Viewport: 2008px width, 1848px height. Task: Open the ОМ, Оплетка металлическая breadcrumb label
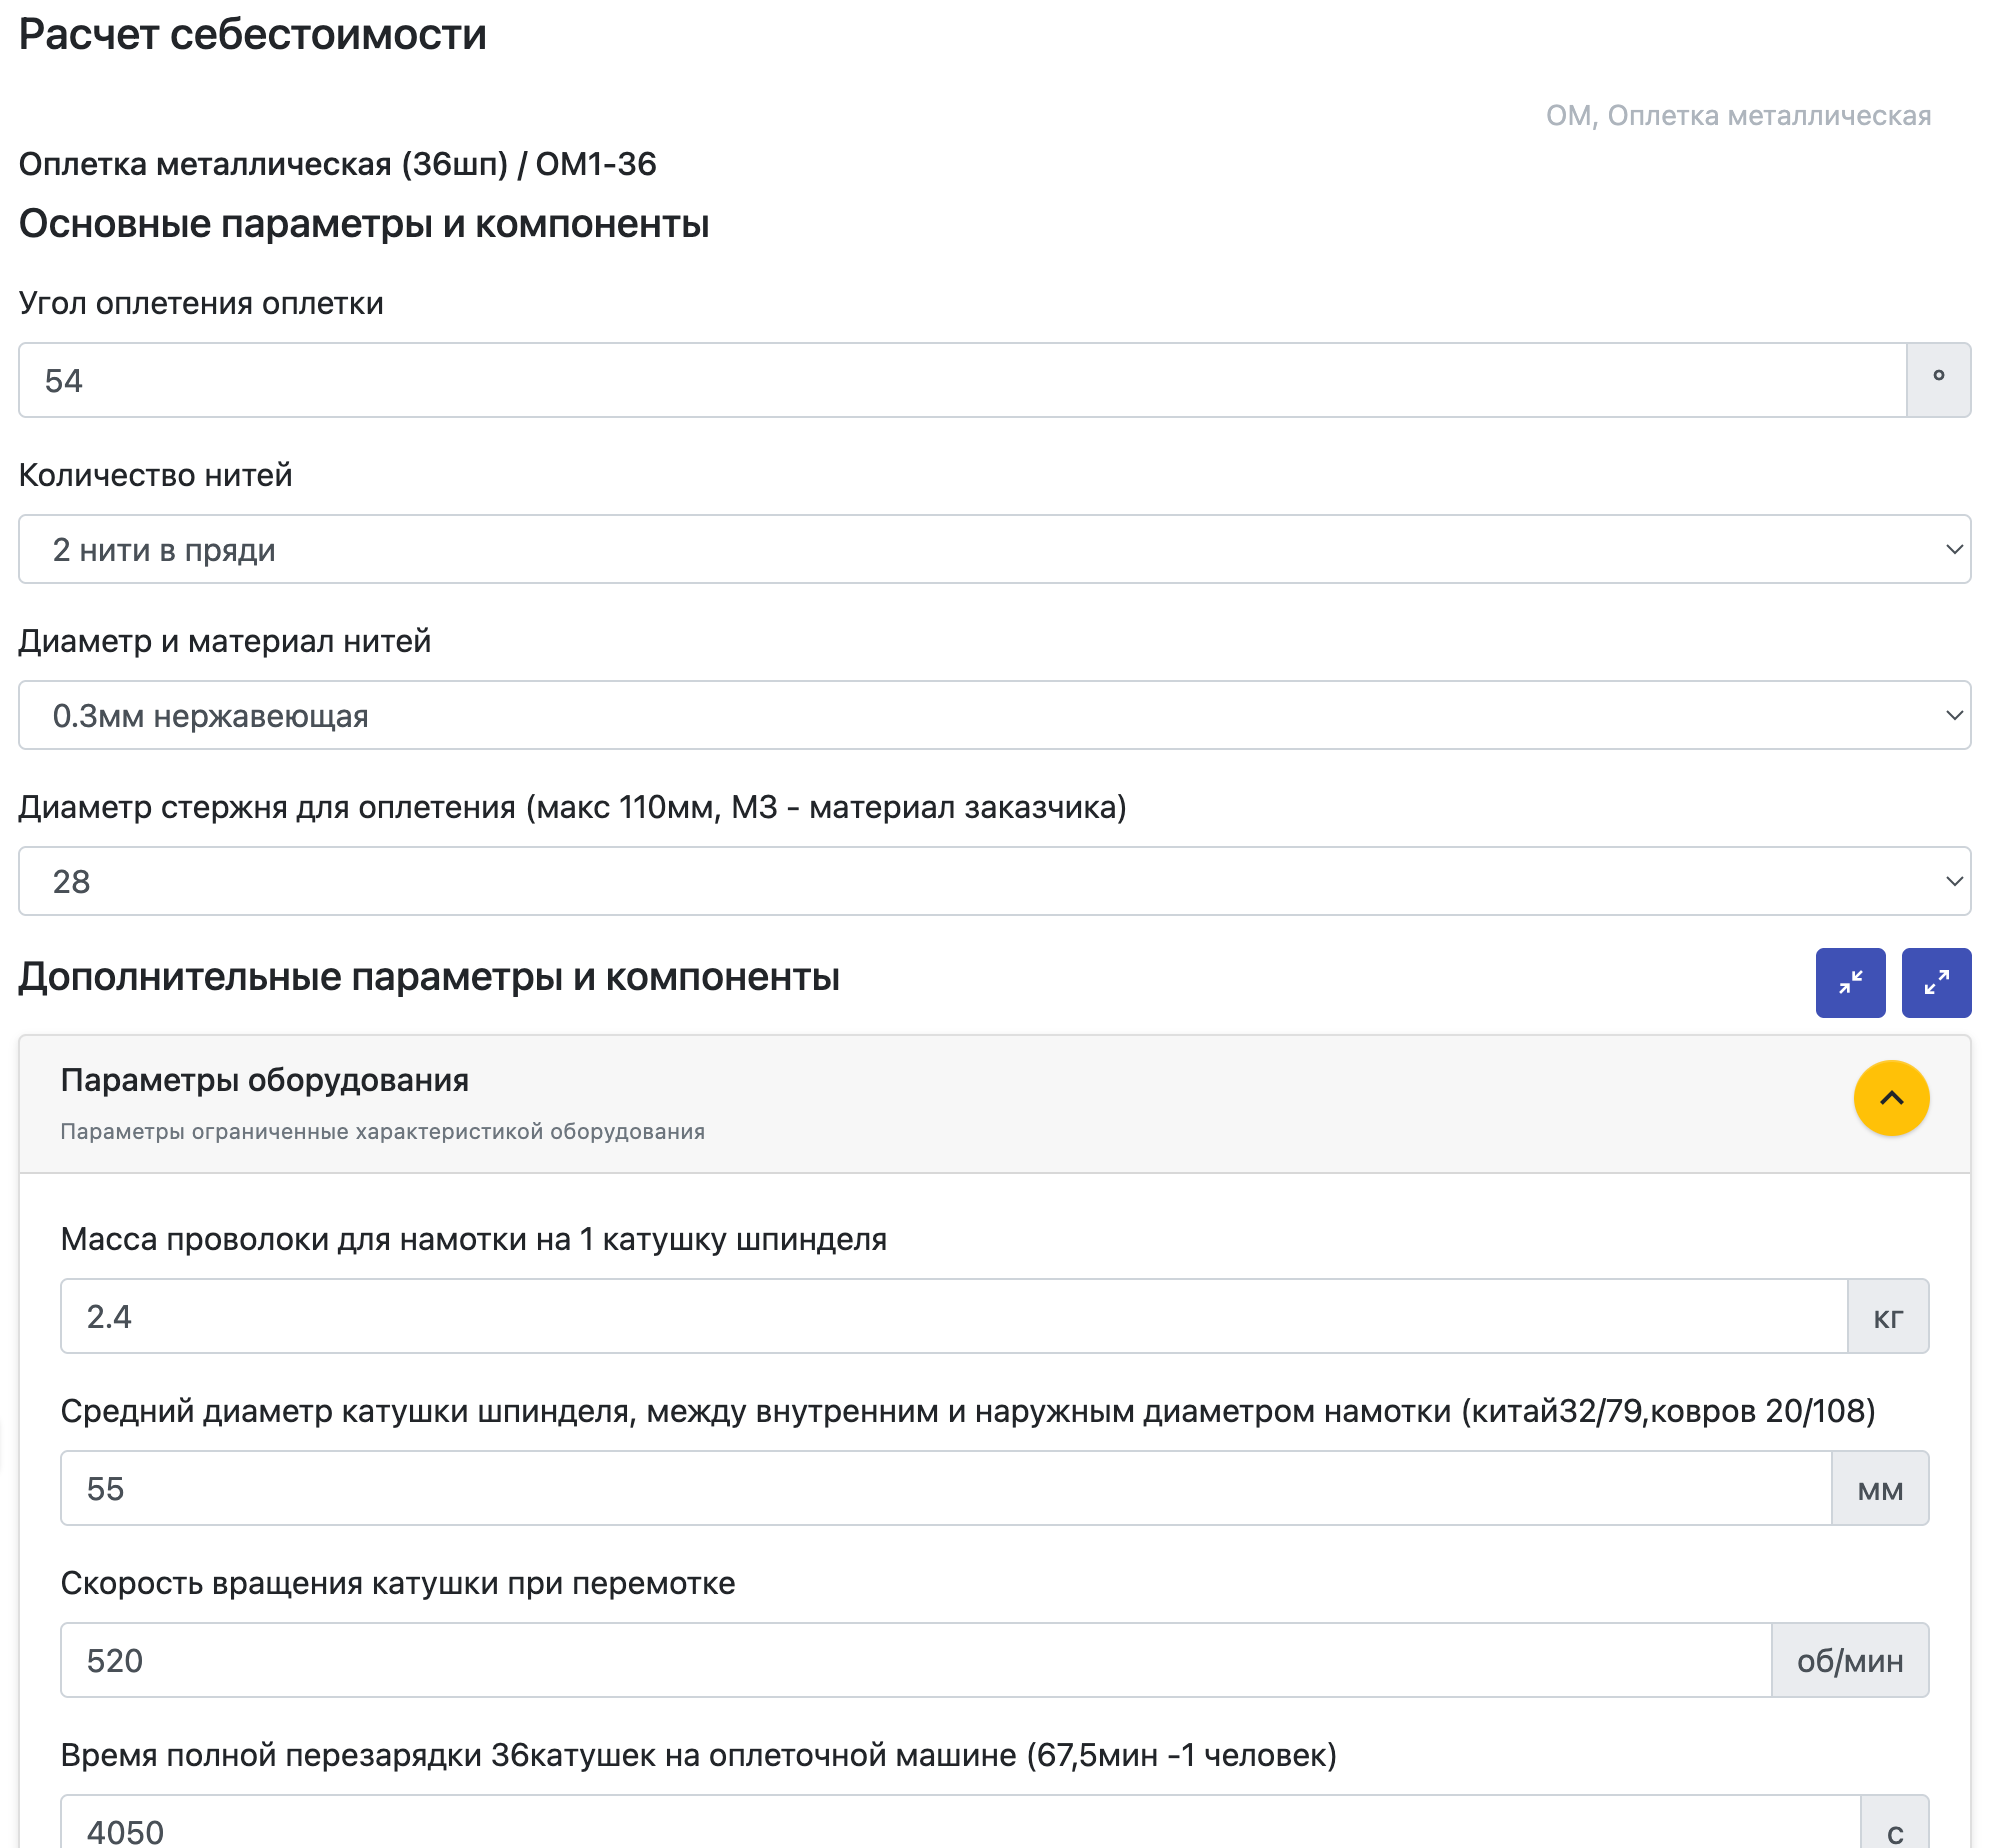click(1738, 114)
